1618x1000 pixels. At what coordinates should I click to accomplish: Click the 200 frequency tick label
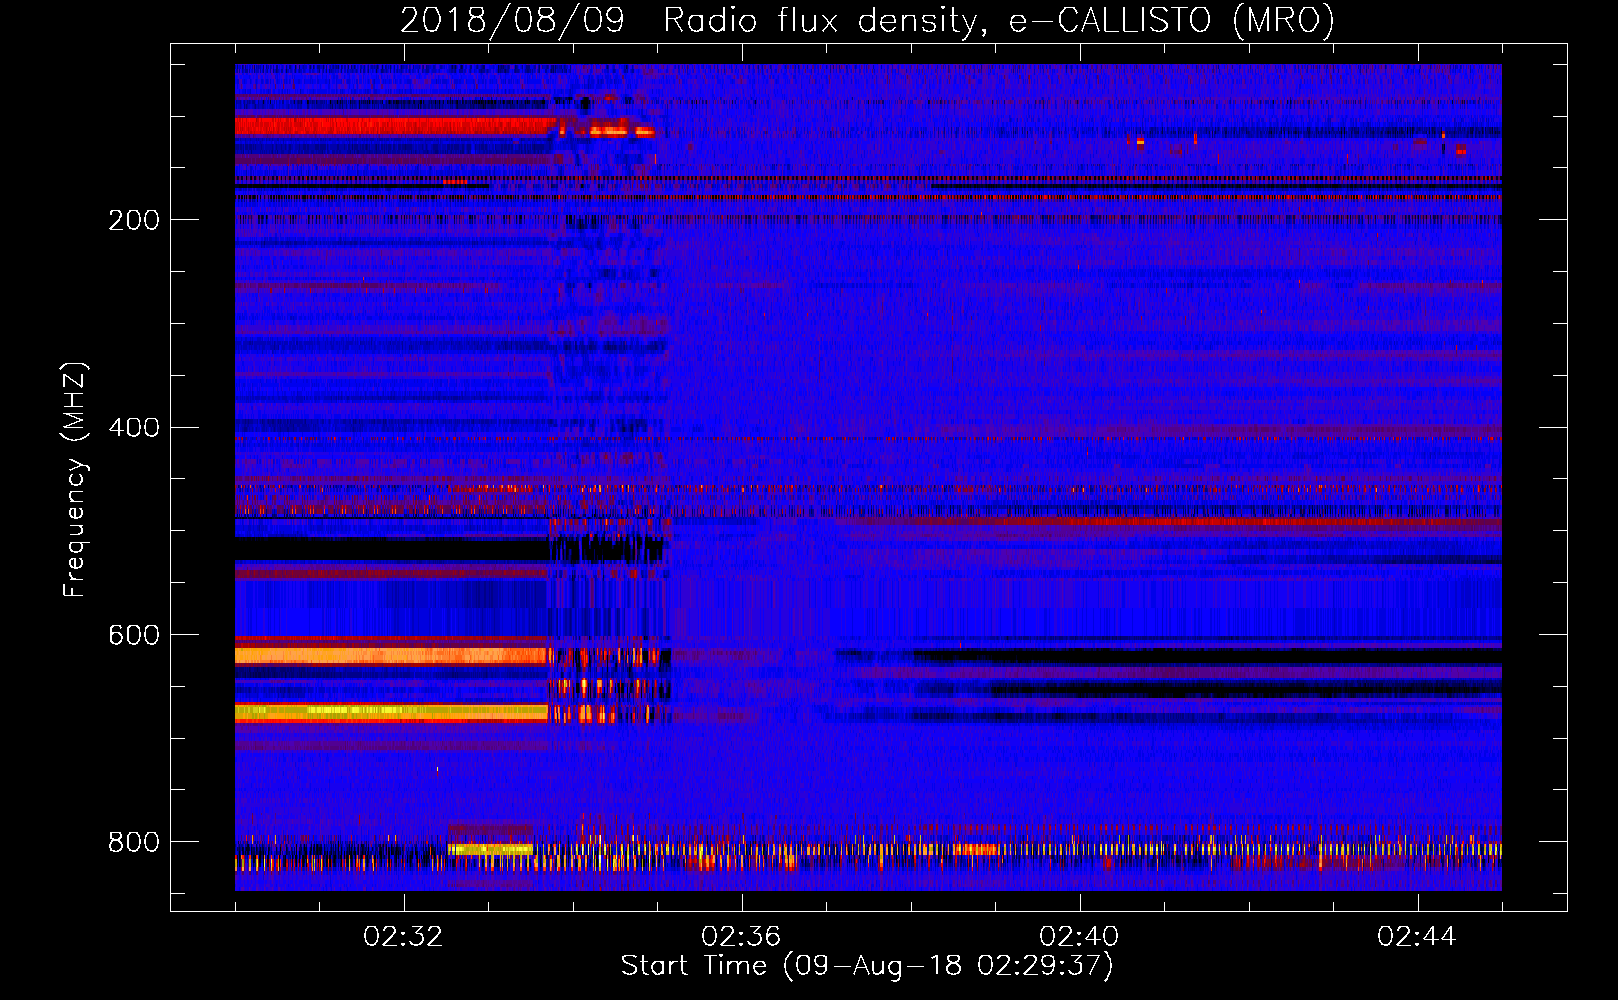pos(134,220)
